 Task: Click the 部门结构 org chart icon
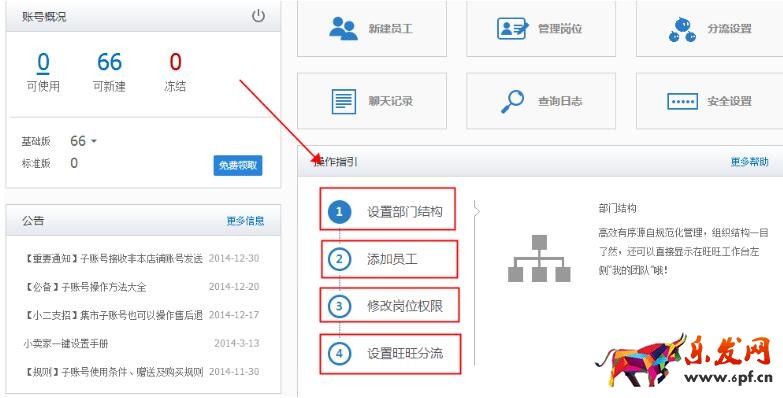point(539,259)
